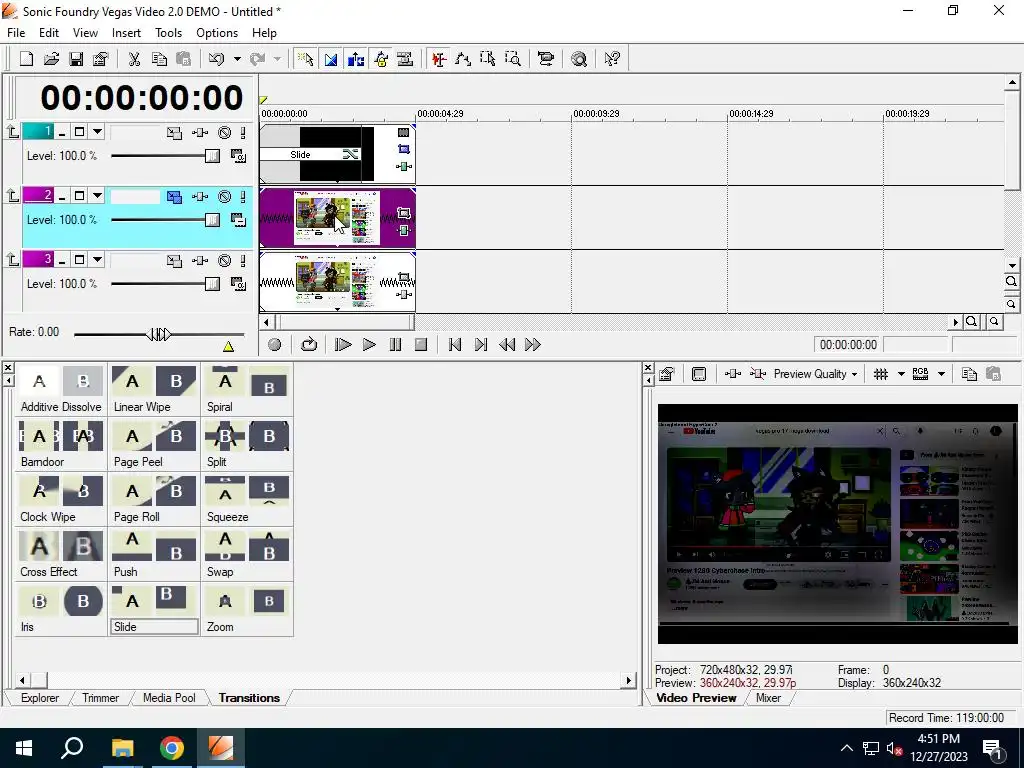Open a project using the folder icon
This screenshot has width=1024, height=768.
(x=51, y=59)
